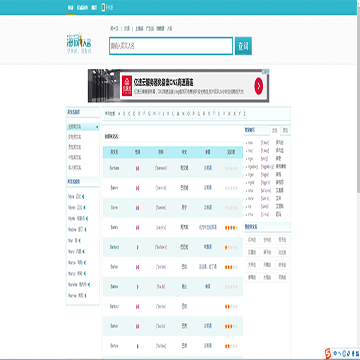
Task: Click the teal search button next to input
Action: [x=243, y=46]
